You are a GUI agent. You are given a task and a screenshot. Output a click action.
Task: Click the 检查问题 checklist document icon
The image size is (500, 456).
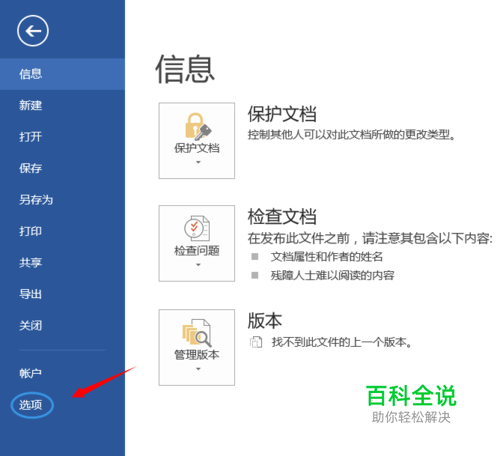click(197, 229)
